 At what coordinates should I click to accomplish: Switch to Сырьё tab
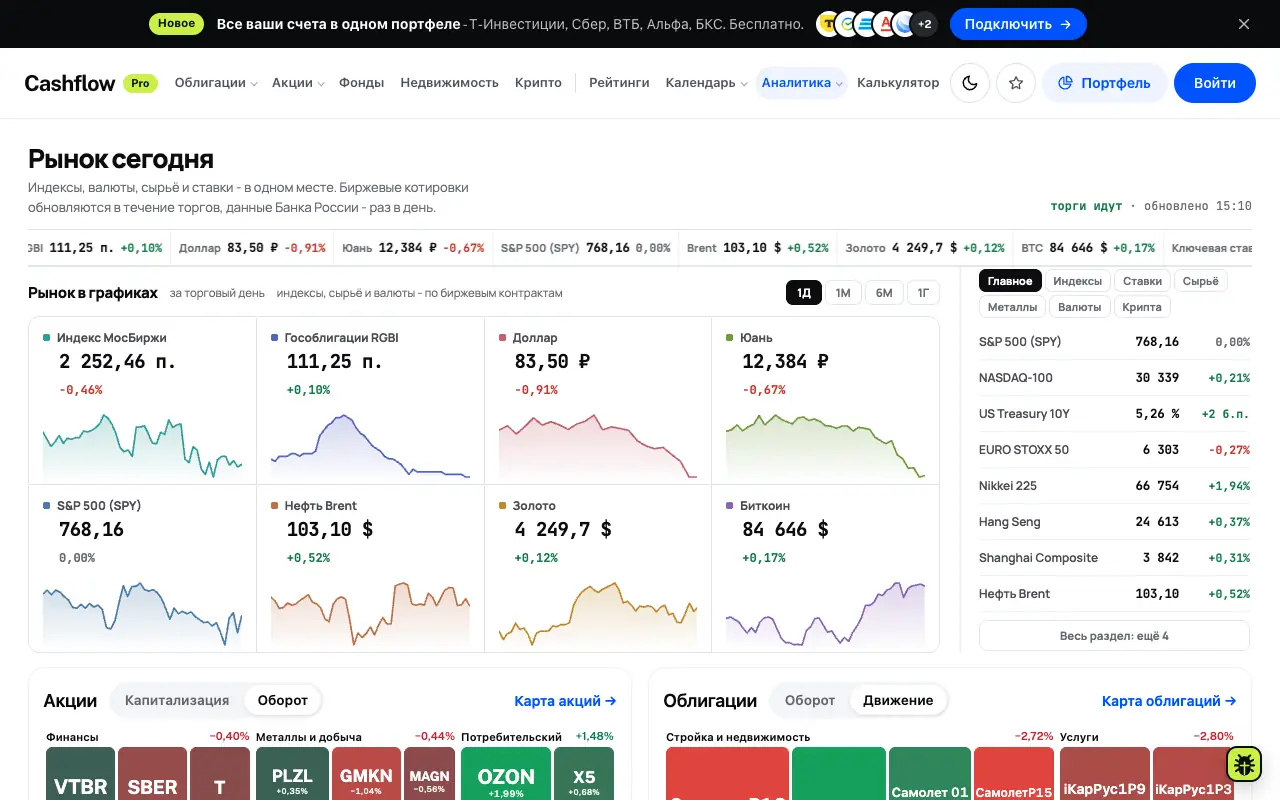point(1200,281)
